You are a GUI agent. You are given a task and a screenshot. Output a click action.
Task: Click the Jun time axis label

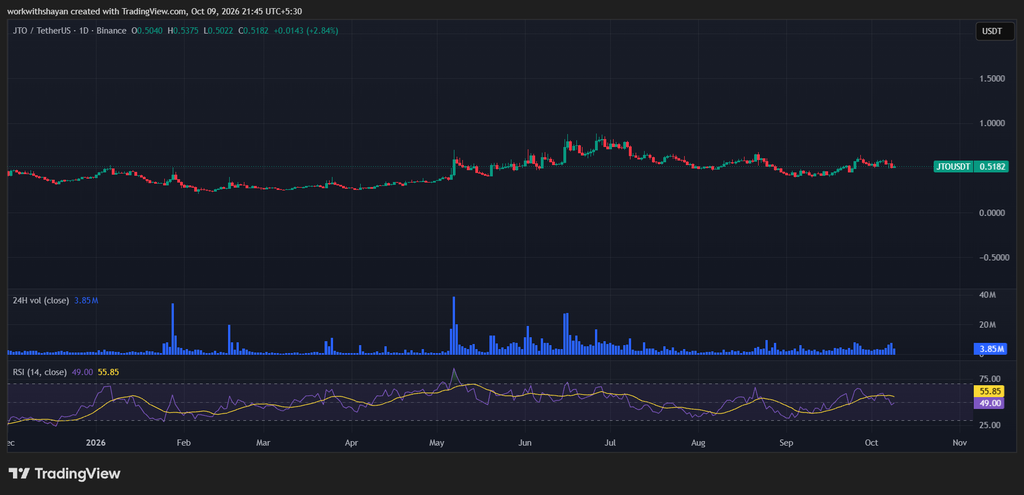coord(524,443)
